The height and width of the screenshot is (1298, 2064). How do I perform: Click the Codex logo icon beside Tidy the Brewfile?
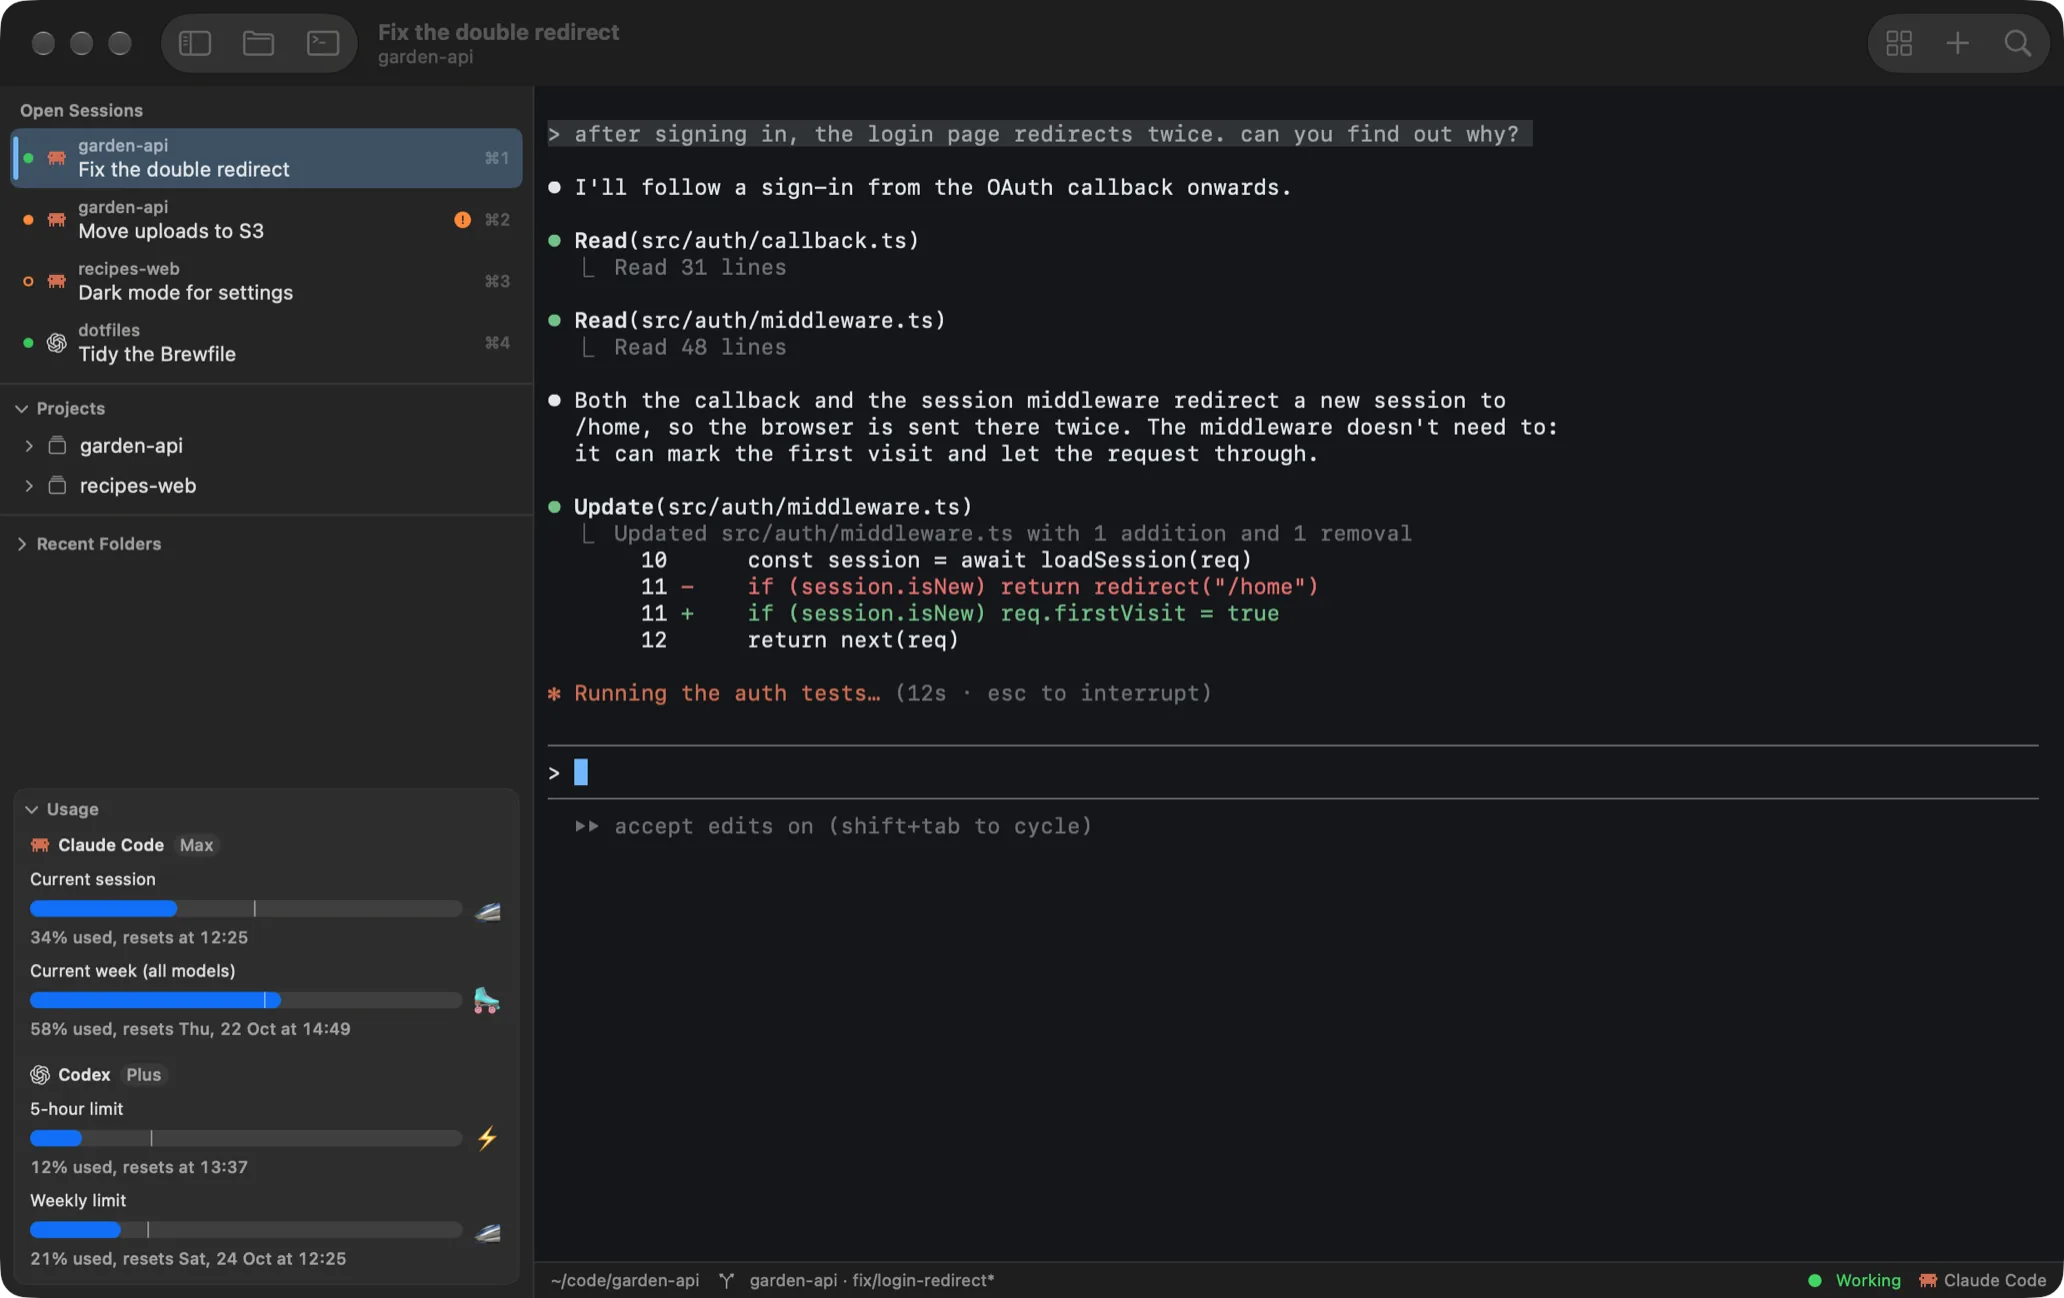[57, 342]
